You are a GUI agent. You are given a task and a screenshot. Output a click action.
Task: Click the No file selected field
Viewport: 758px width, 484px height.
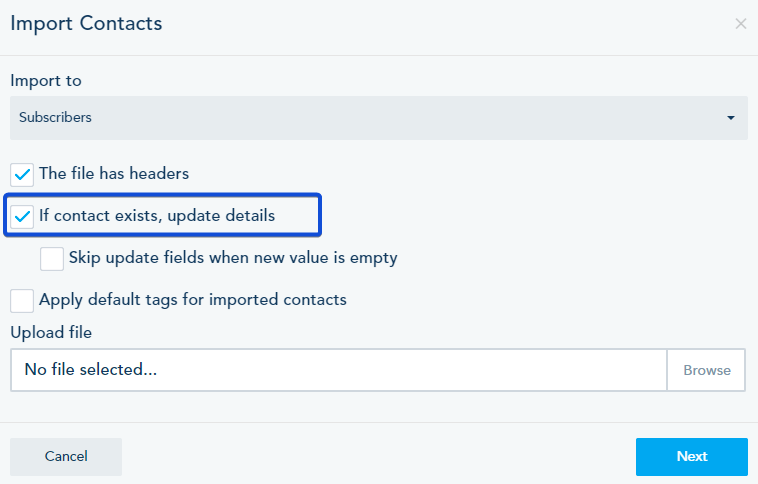pyautogui.click(x=338, y=370)
